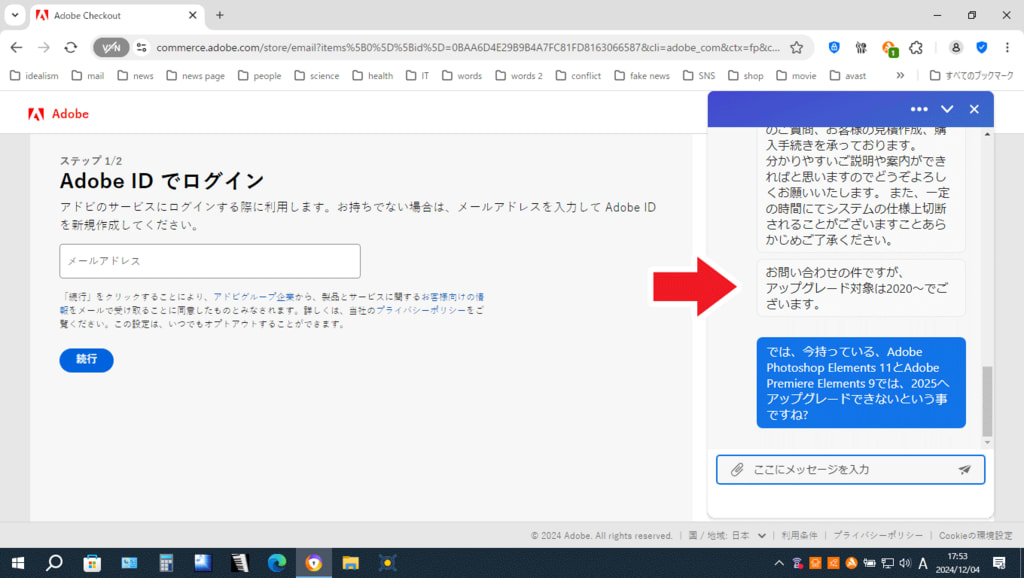Click the chat scrollbar thumb
The height and width of the screenshot is (578, 1024).
click(x=987, y=401)
